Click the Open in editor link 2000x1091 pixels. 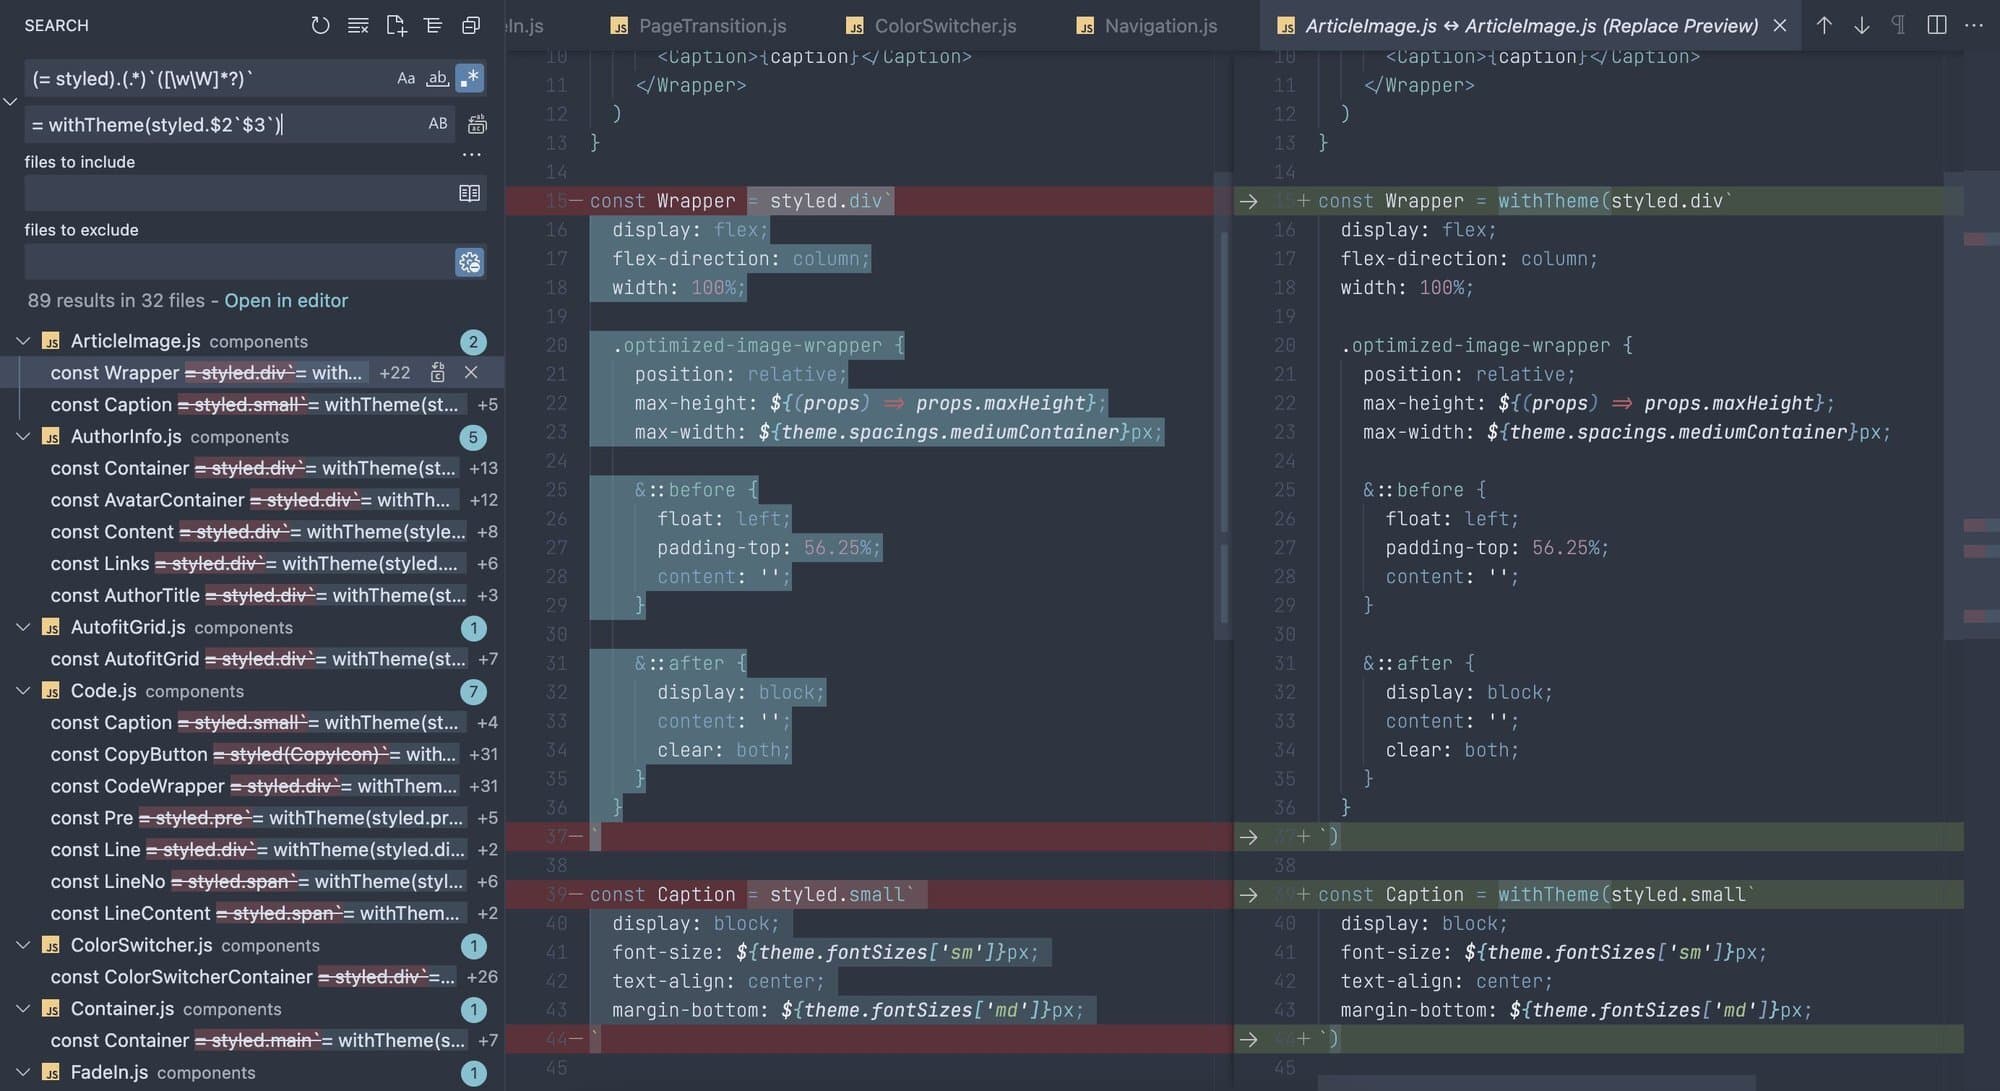pyautogui.click(x=286, y=300)
